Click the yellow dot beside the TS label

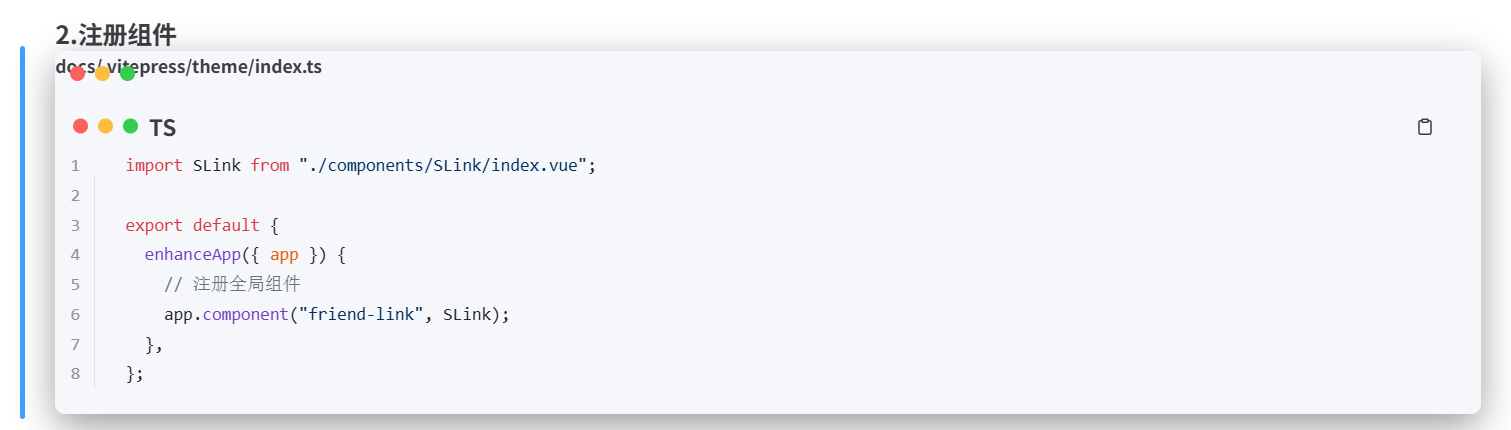pyautogui.click(x=106, y=126)
